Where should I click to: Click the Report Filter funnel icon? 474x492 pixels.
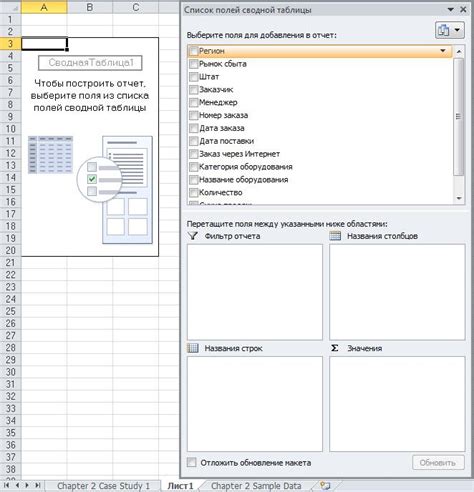pyautogui.click(x=193, y=236)
